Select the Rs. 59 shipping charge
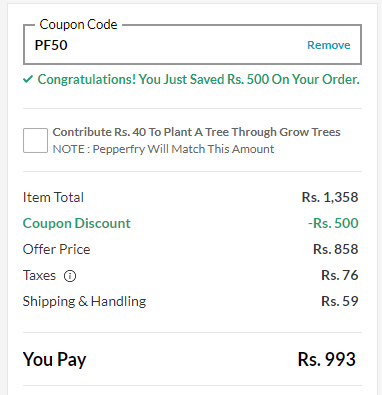 pyautogui.click(x=340, y=301)
